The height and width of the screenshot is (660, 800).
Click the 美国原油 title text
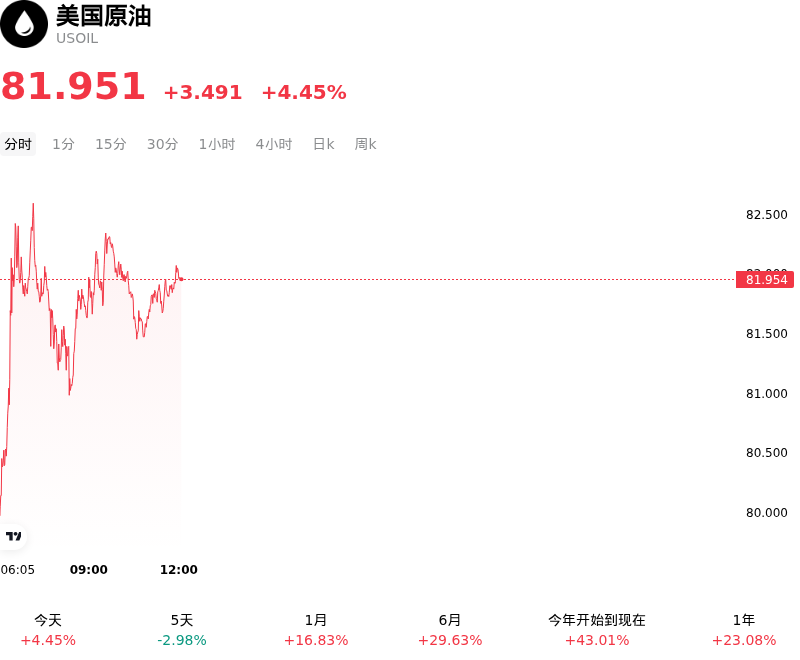pos(104,16)
